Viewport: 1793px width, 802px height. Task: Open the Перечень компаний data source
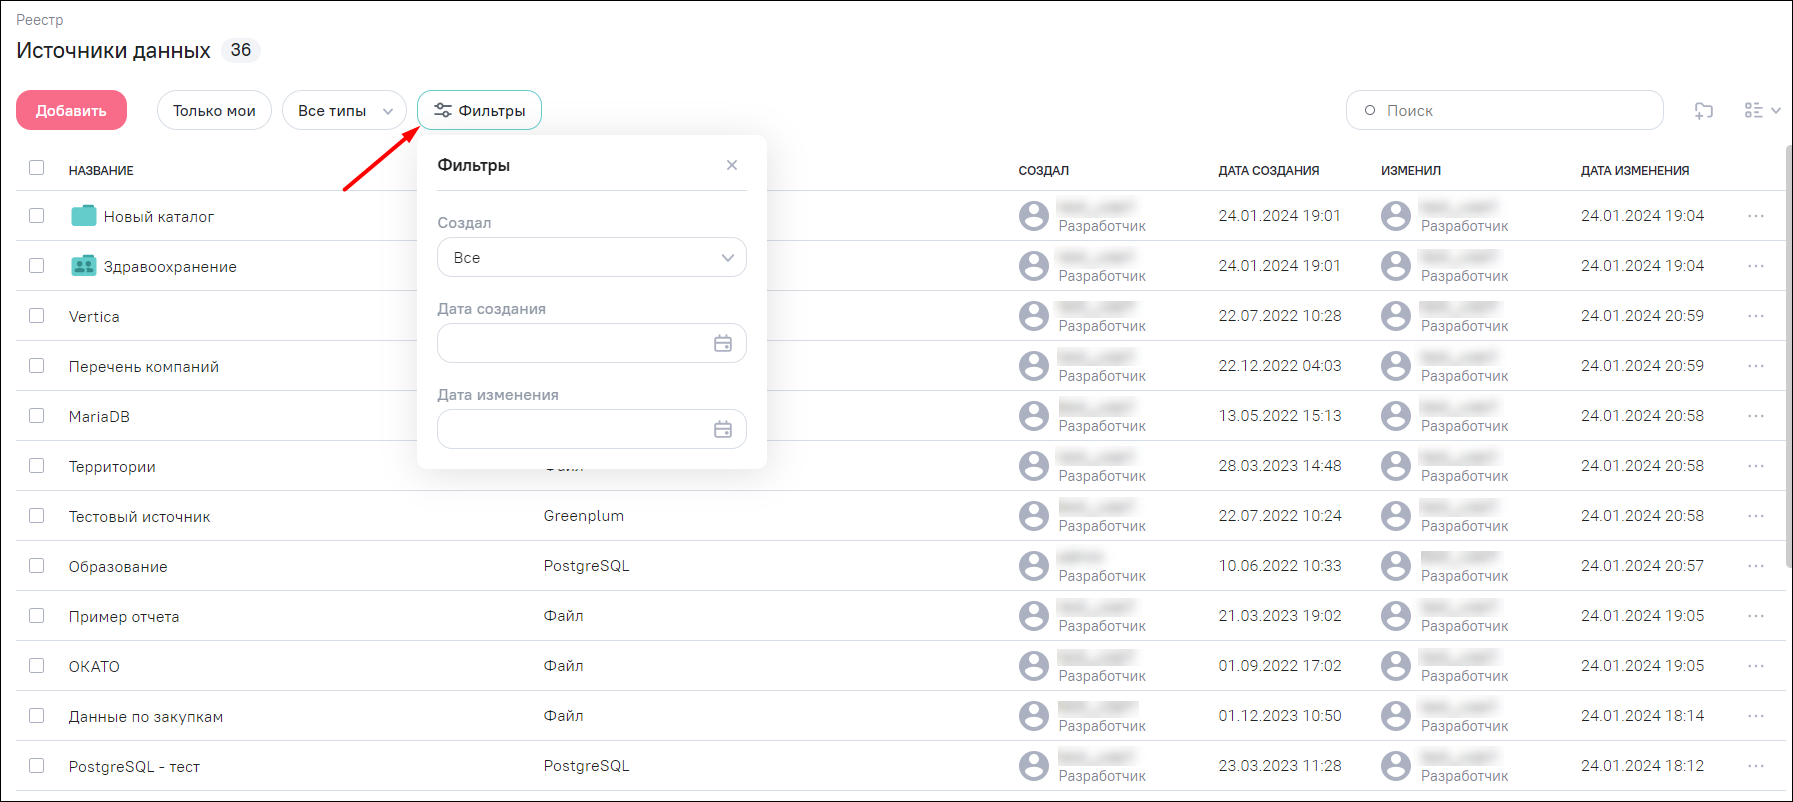[x=144, y=366]
